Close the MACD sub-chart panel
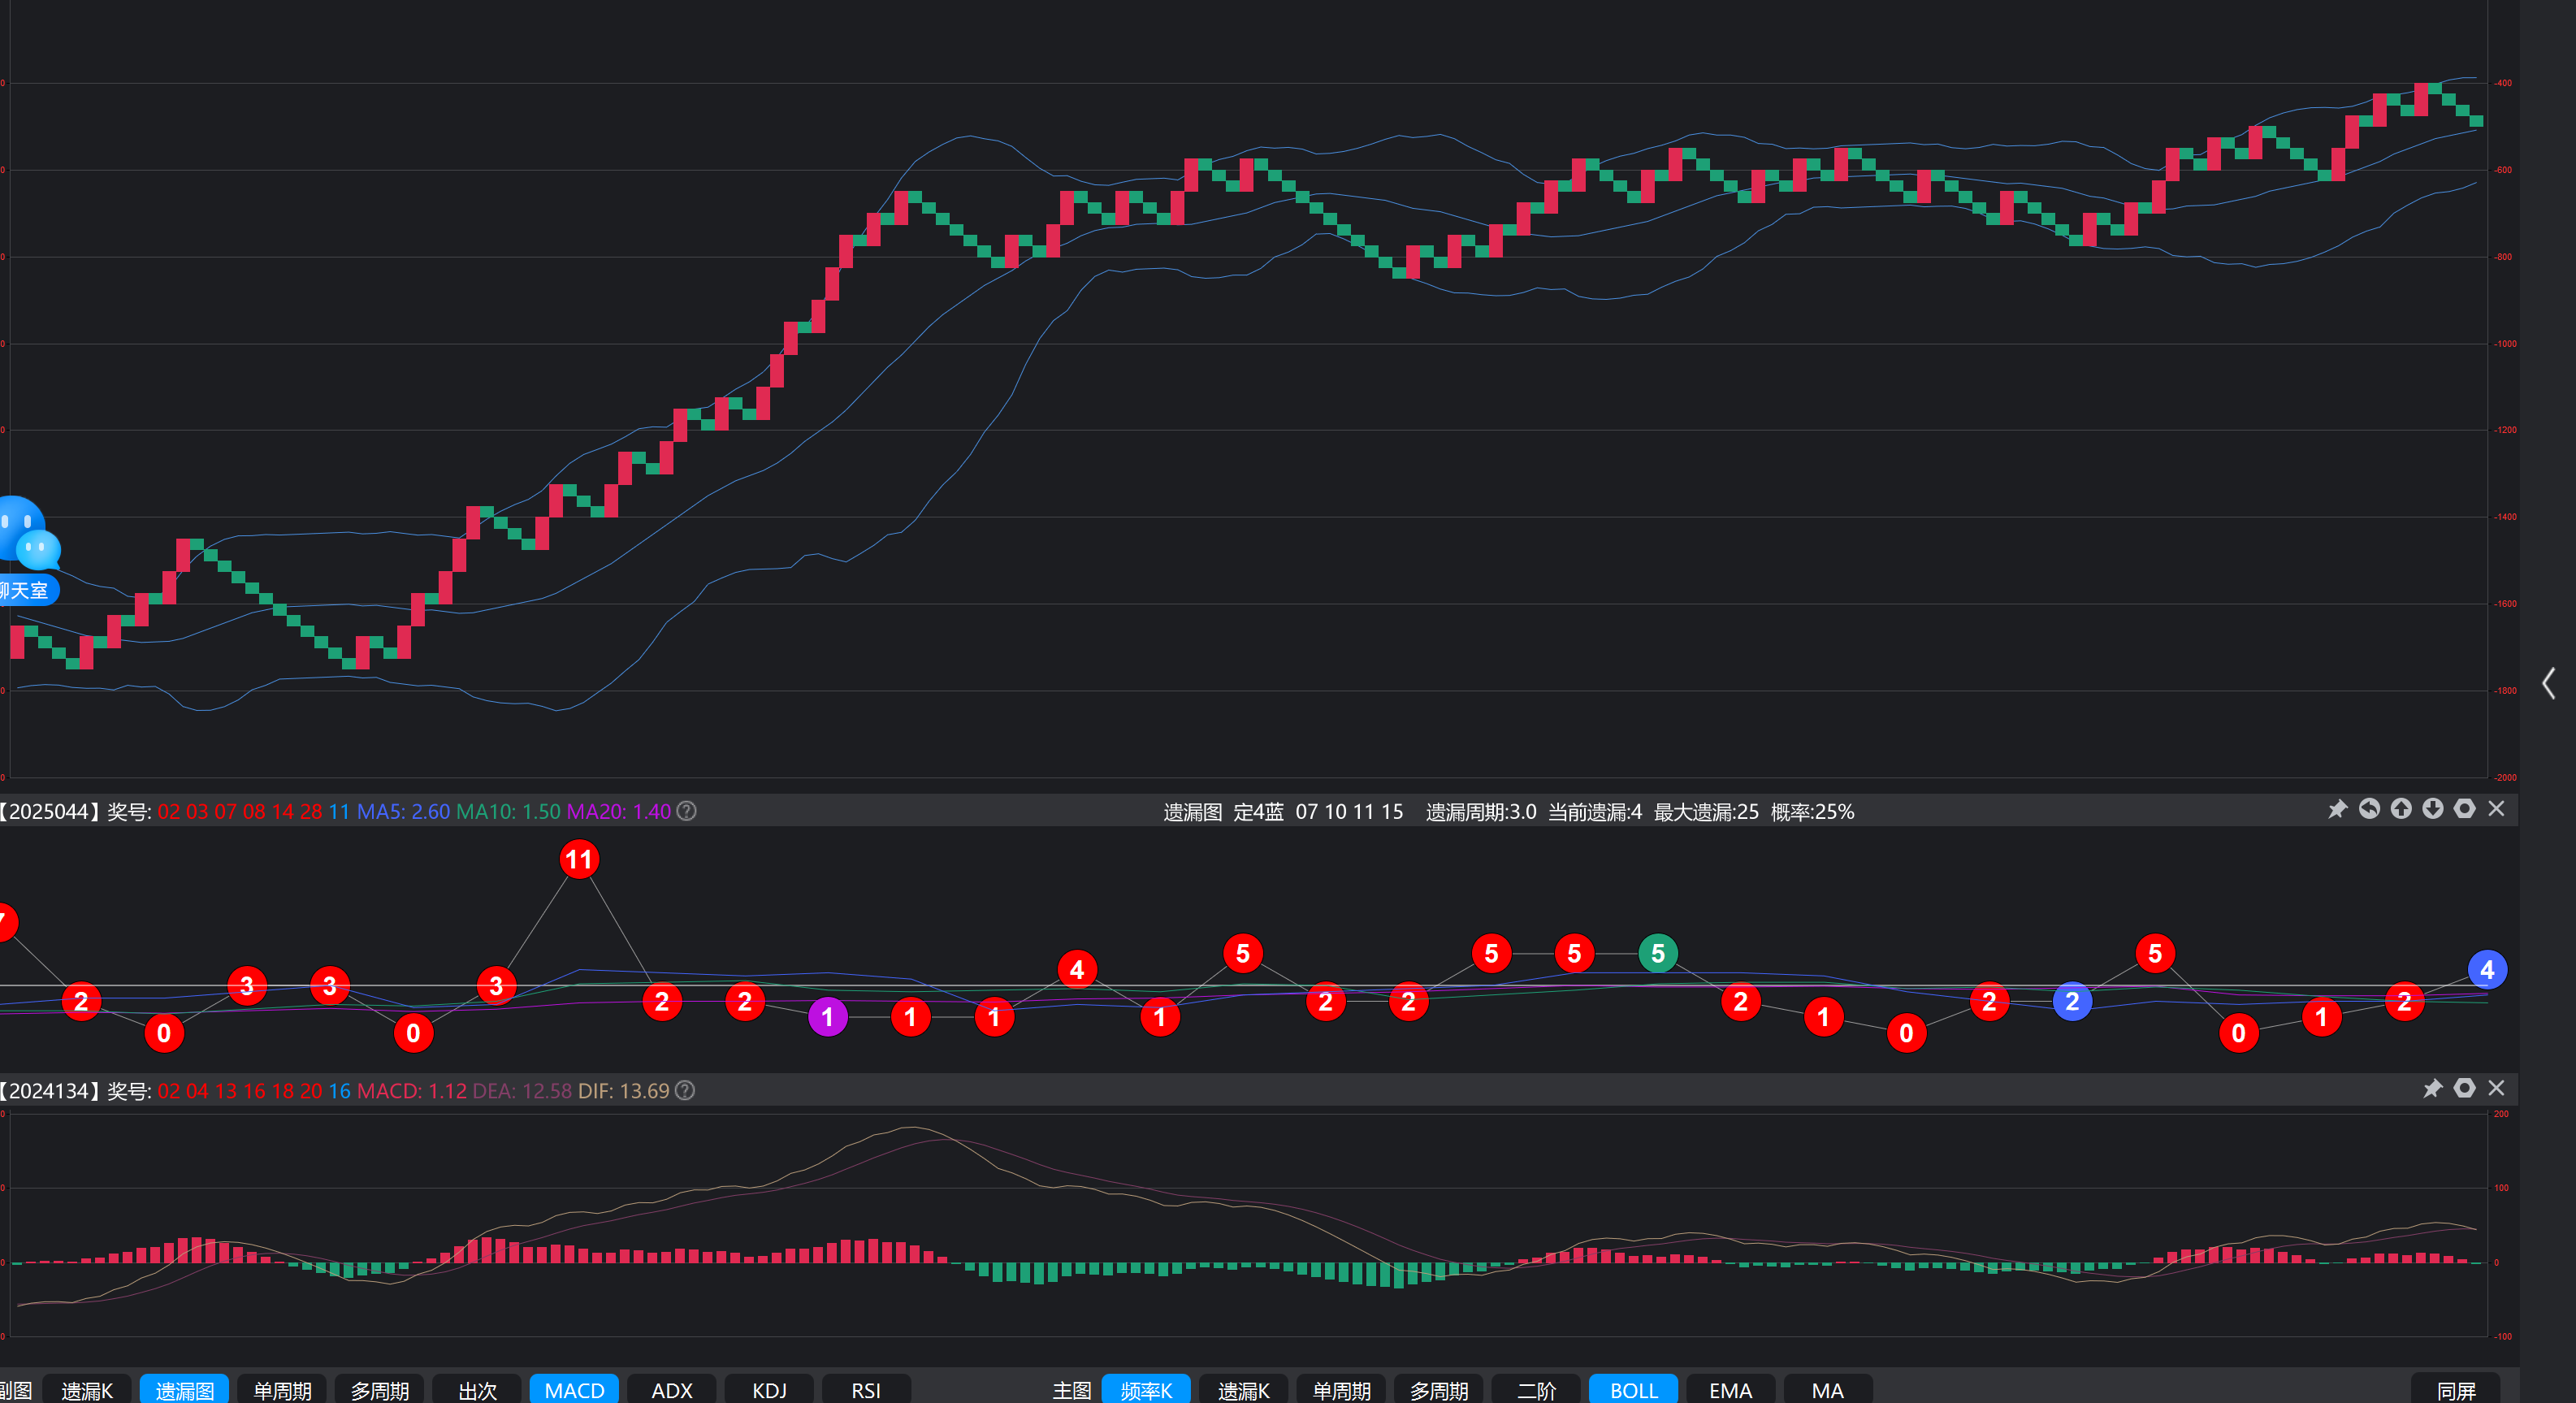This screenshot has width=2576, height=1403. click(2496, 1088)
